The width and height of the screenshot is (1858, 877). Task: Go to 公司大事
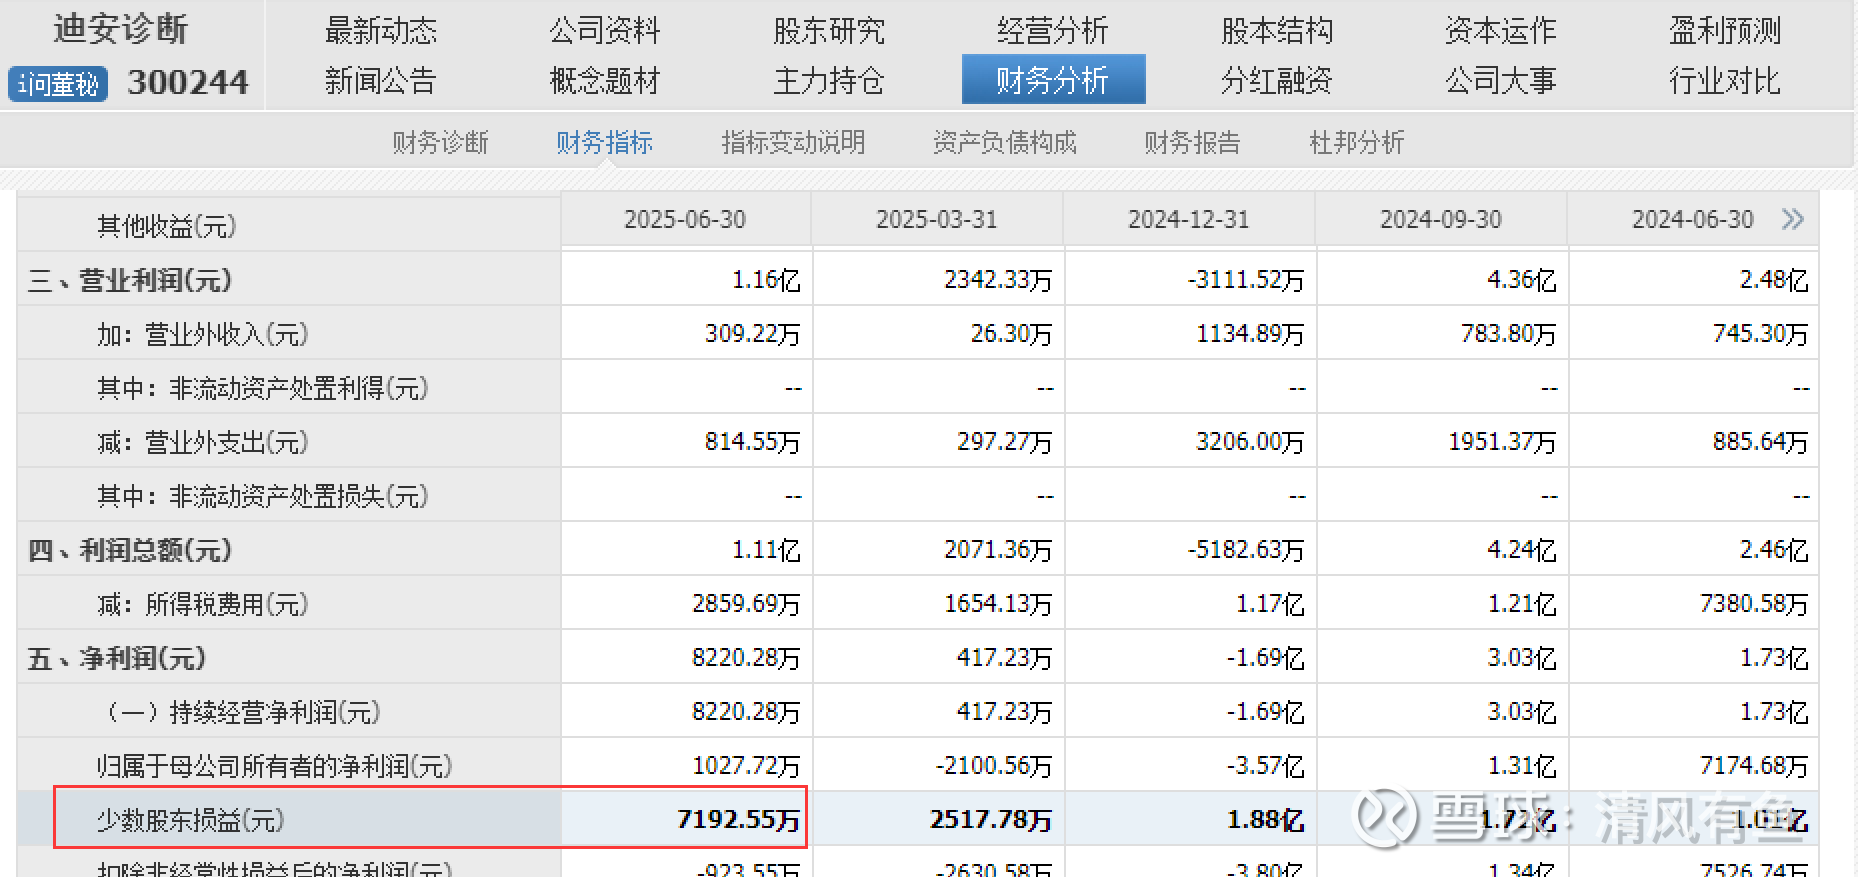(x=1500, y=80)
